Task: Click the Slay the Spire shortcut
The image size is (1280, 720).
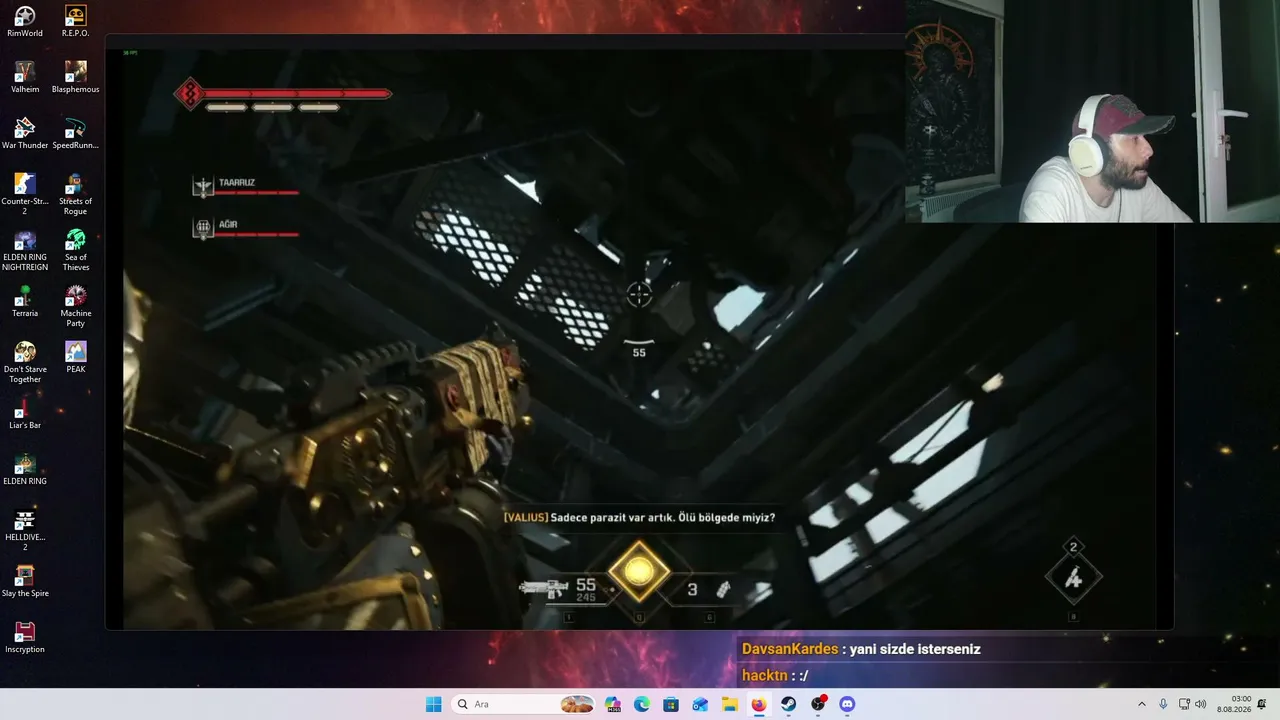Action: pos(25,581)
